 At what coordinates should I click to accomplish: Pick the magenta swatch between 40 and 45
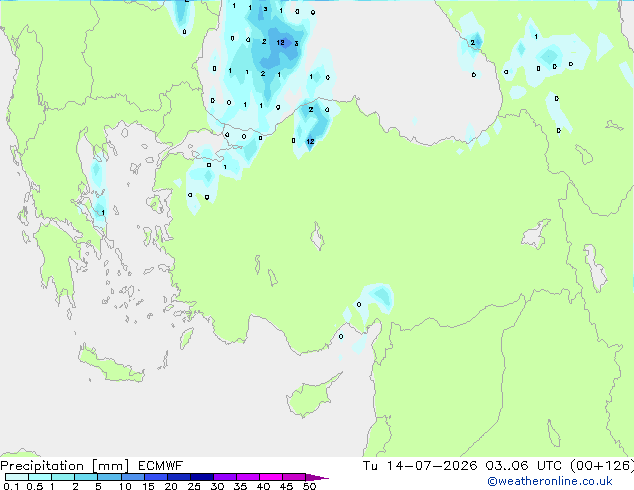coord(271,477)
